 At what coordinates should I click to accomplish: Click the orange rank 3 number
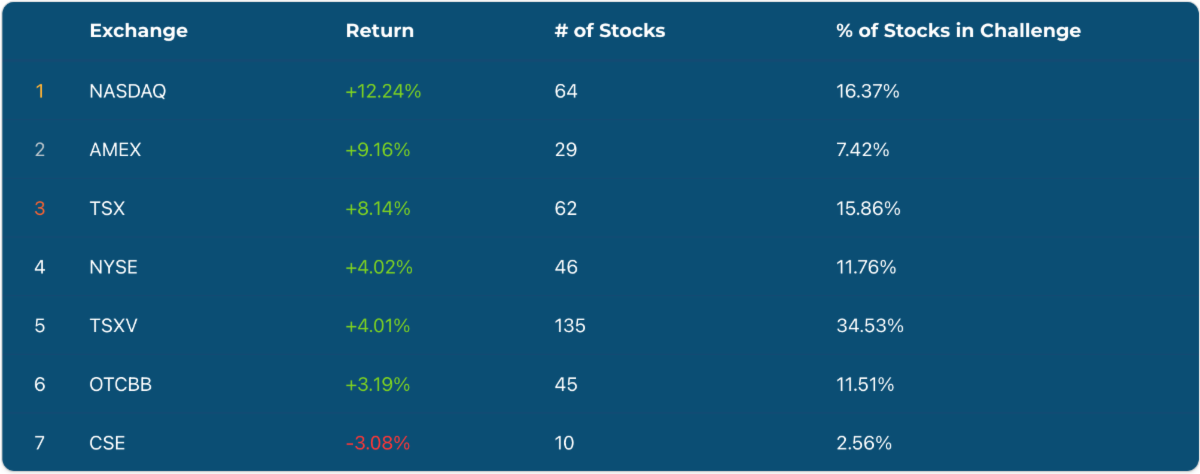click(x=40, y=209)
